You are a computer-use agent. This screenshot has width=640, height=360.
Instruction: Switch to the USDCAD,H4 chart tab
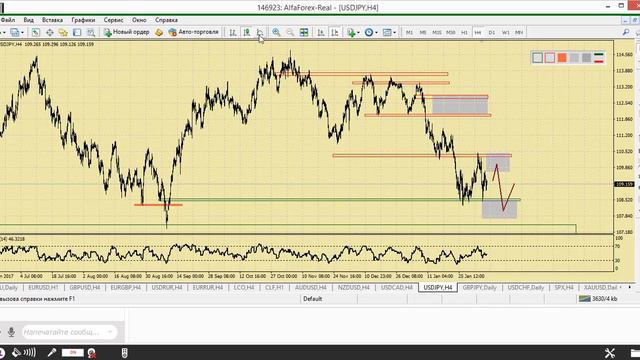(397, 287)
